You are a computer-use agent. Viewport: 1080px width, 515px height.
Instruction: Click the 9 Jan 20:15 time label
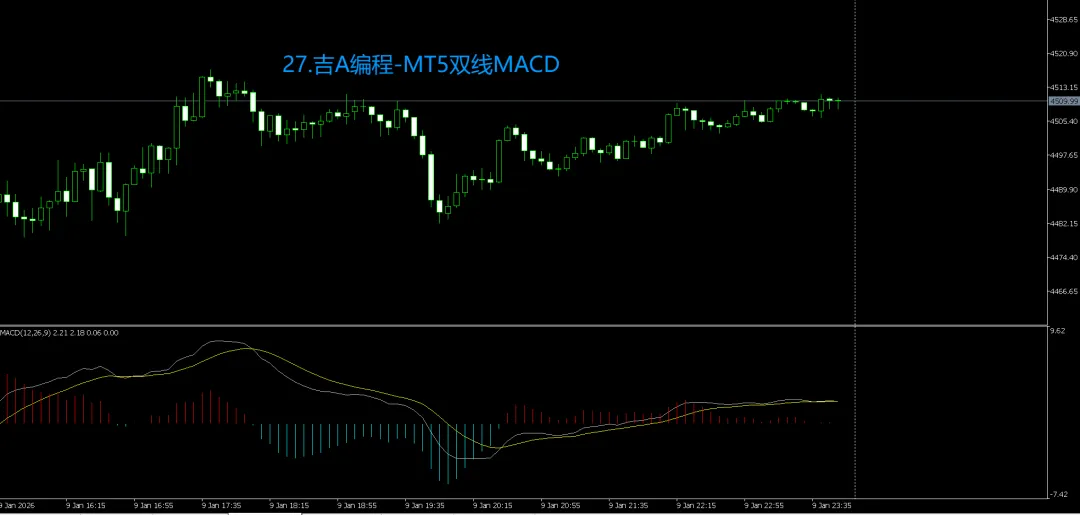coord(494,505)
